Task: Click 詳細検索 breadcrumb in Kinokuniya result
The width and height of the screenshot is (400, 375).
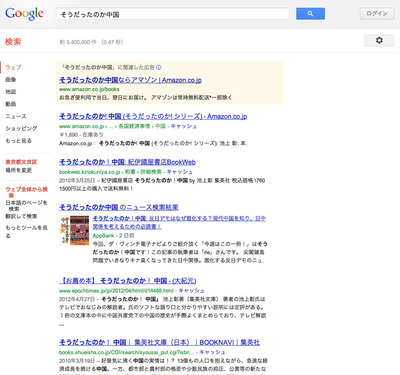Action: [x=151, y=172]
